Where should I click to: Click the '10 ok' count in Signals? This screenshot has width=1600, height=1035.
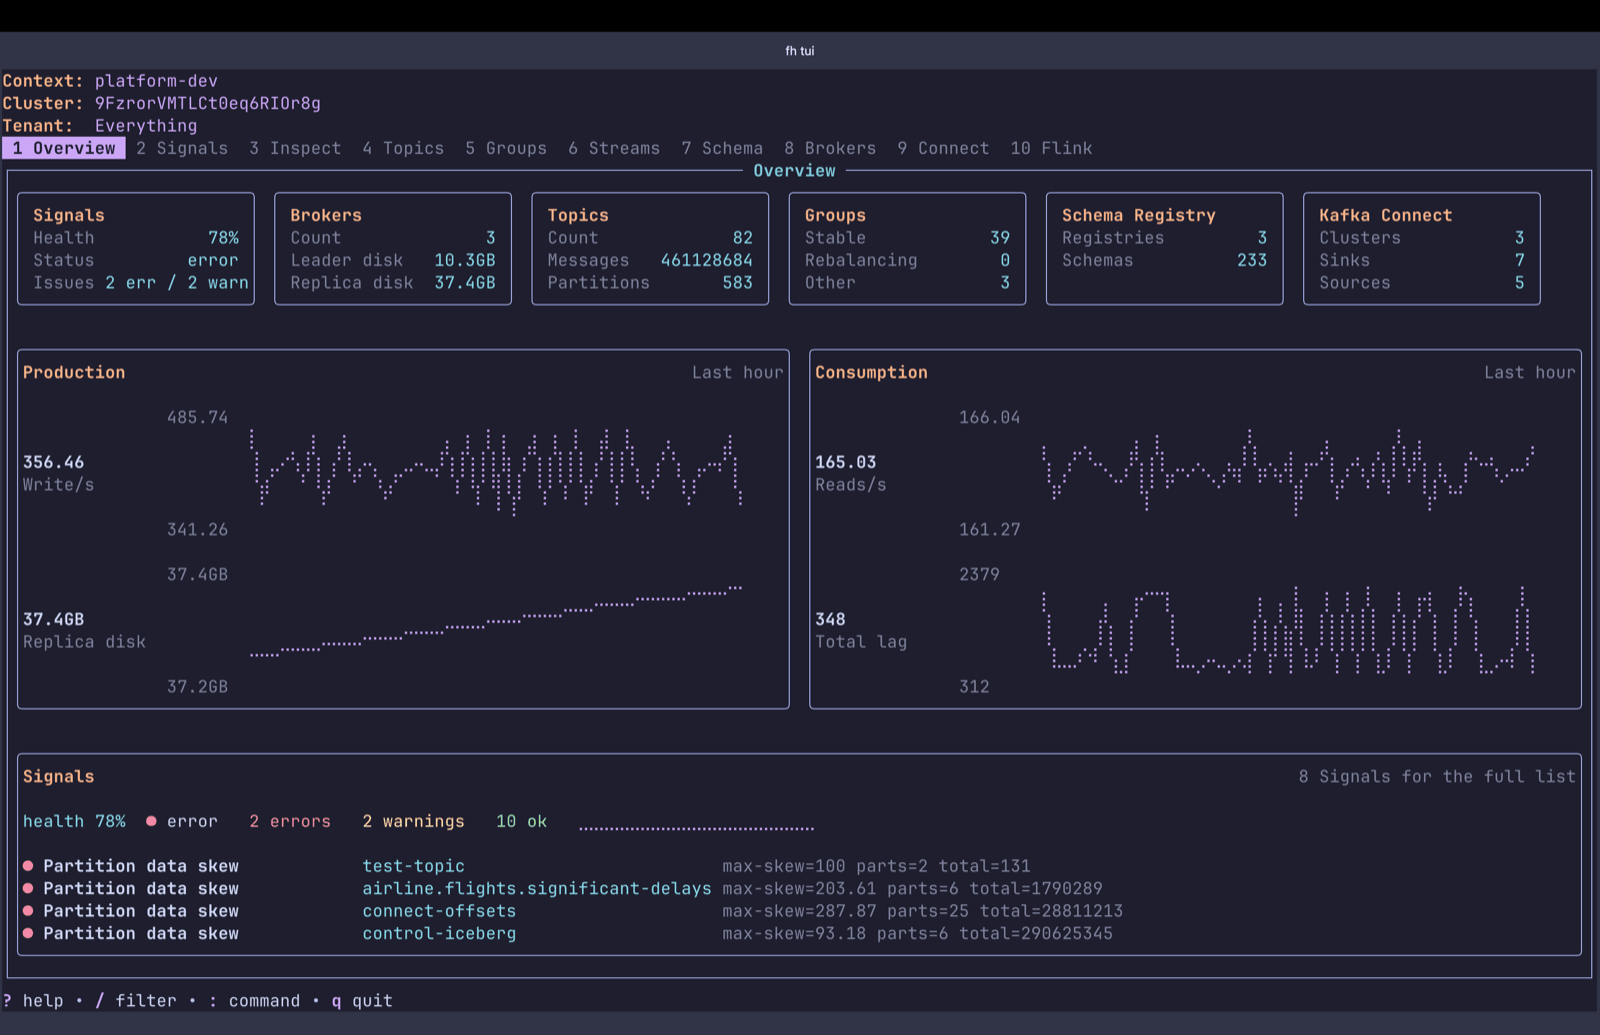[521, 821]
